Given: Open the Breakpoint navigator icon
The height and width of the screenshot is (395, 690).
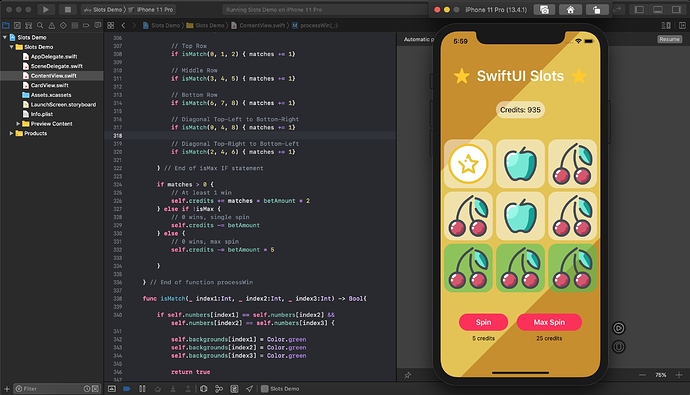Looking at the screenshot, I should point(86,26).
